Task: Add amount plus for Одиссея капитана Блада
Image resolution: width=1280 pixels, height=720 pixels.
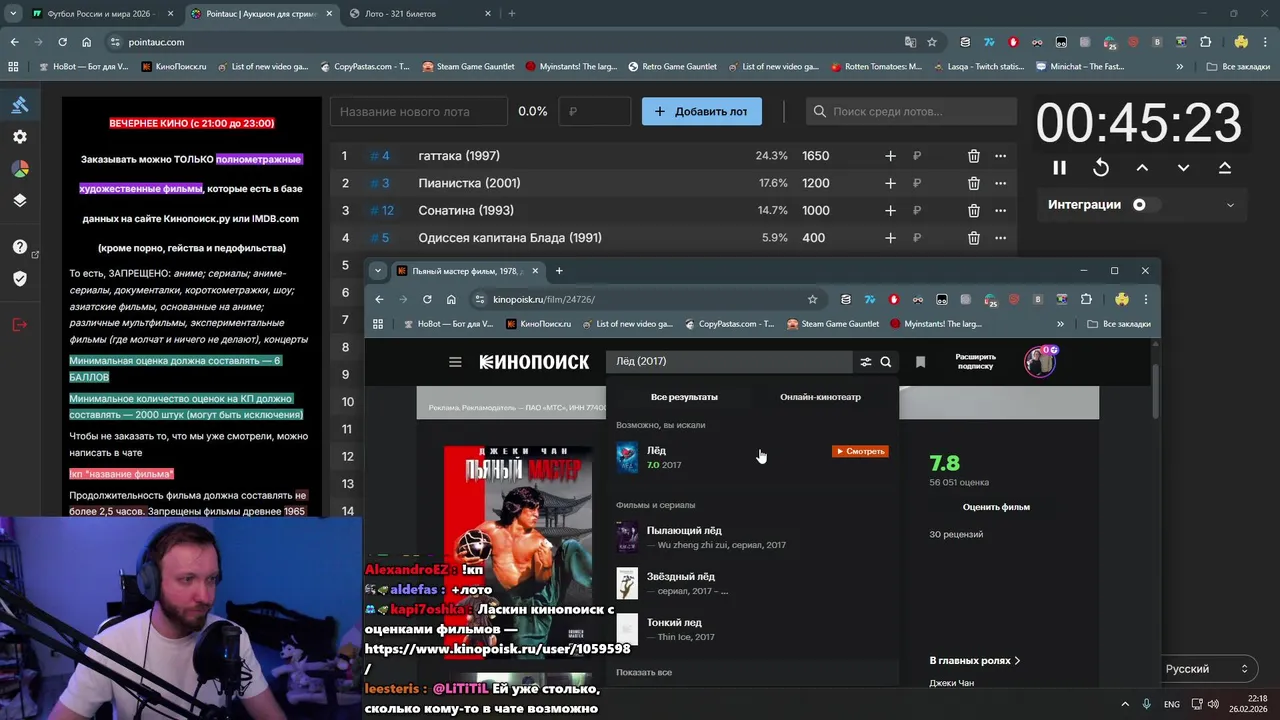Action: 890,238
